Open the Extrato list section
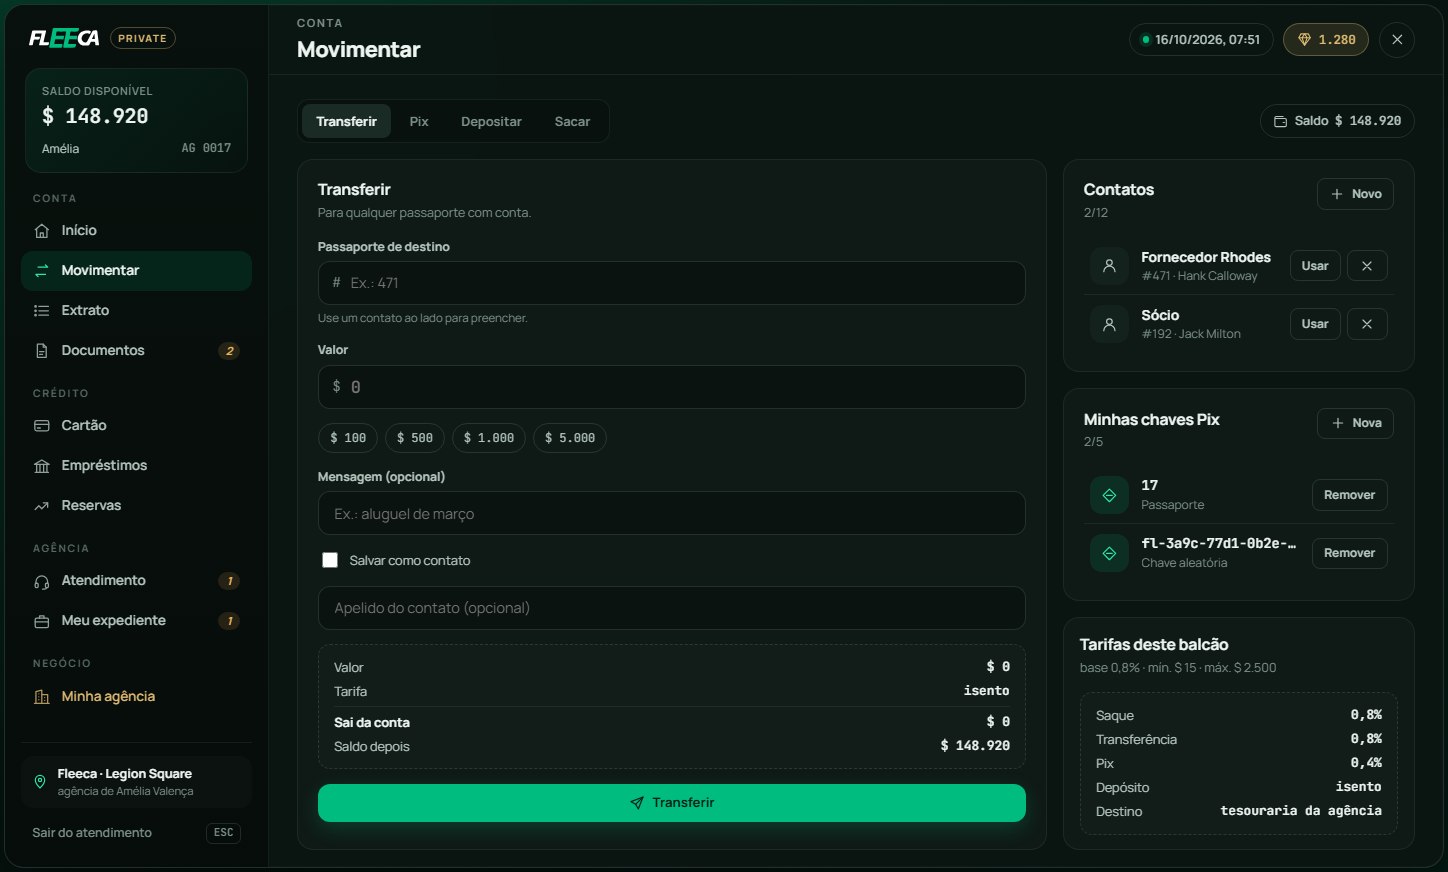Screen dimensions: 1448x872 pyautogui.click(x=136, y=310)
